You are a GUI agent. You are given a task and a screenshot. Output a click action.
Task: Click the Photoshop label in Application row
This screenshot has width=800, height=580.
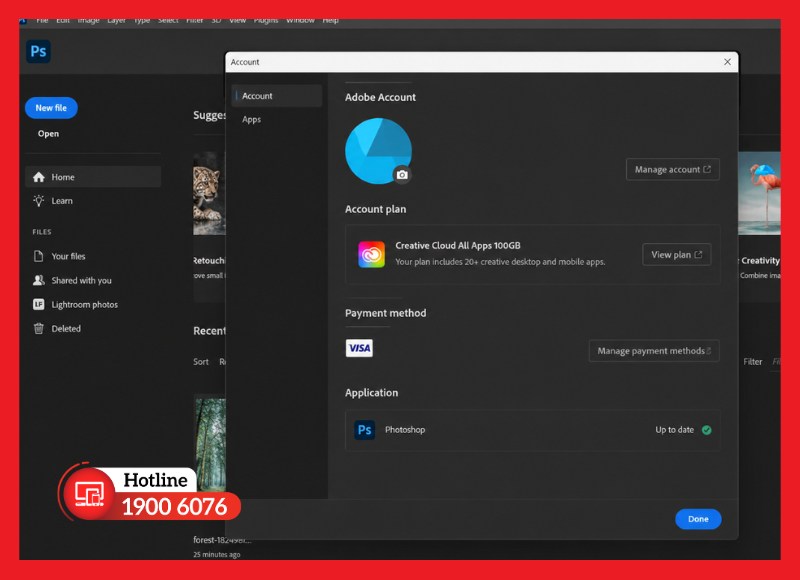pos(405,430)
